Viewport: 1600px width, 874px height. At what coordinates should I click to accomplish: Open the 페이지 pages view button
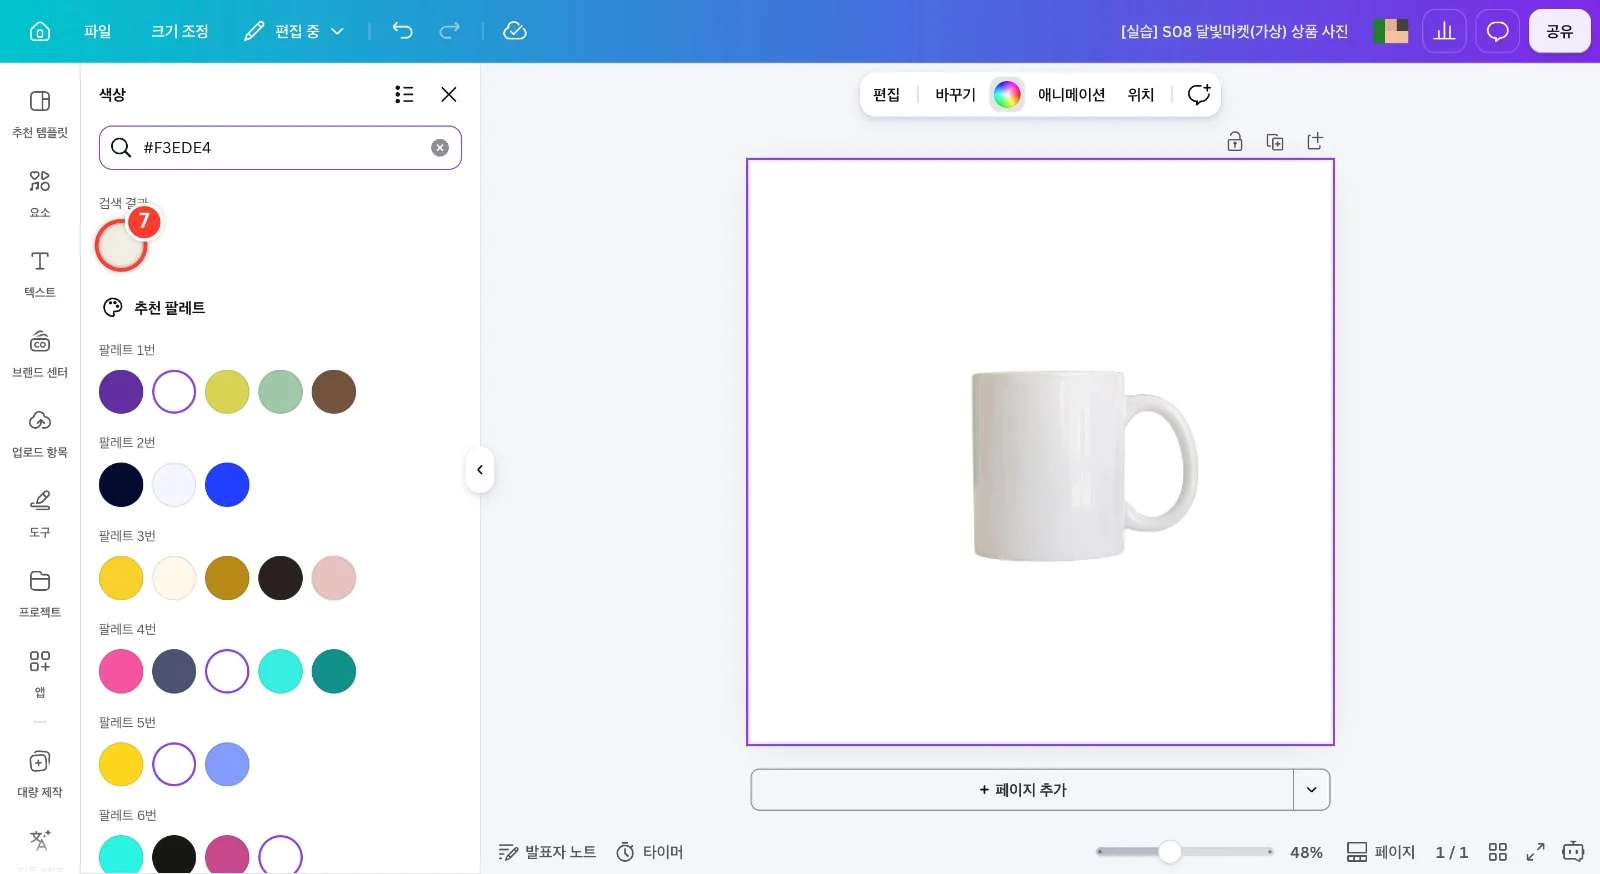point(1381,852)
